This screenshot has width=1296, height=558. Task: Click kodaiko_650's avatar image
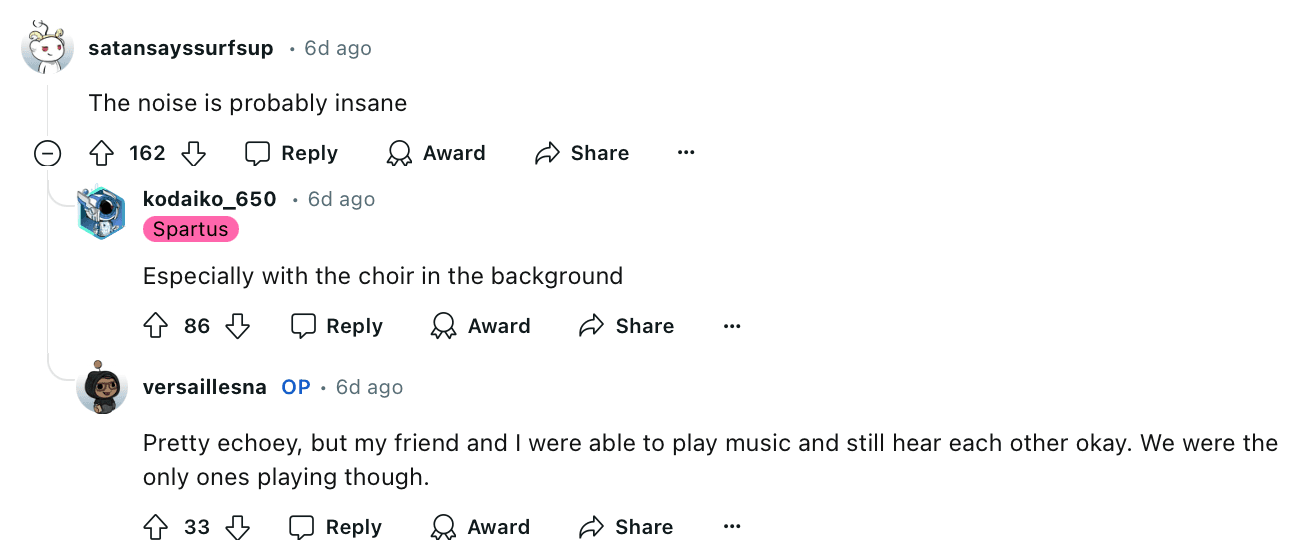[x=102, y=212]
